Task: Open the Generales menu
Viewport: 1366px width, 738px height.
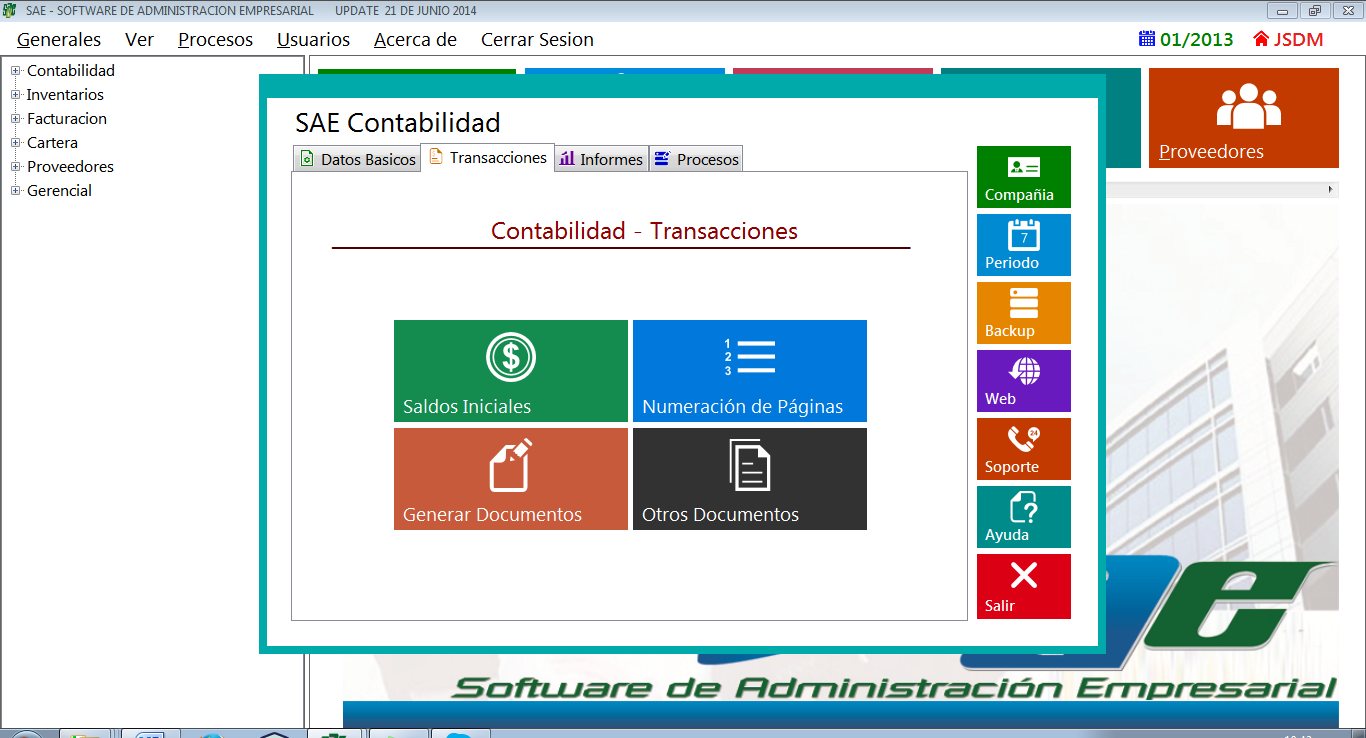Action: coord(59,40)
